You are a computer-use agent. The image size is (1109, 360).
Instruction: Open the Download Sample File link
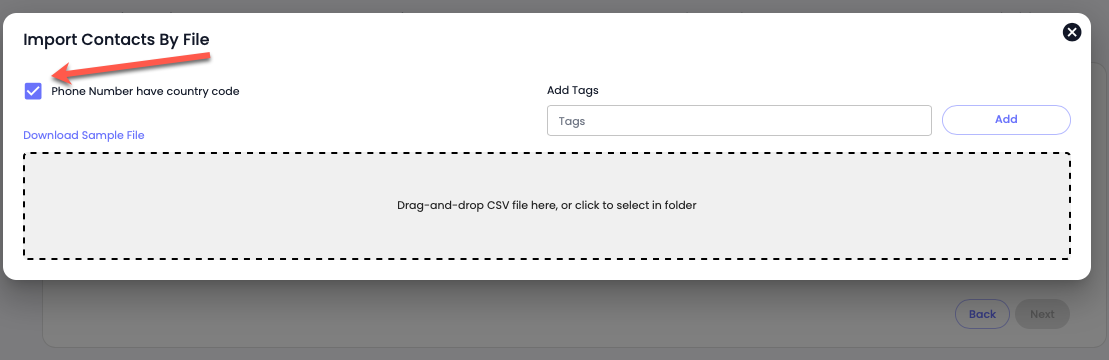pyautogui.click(x=83, y=135)
